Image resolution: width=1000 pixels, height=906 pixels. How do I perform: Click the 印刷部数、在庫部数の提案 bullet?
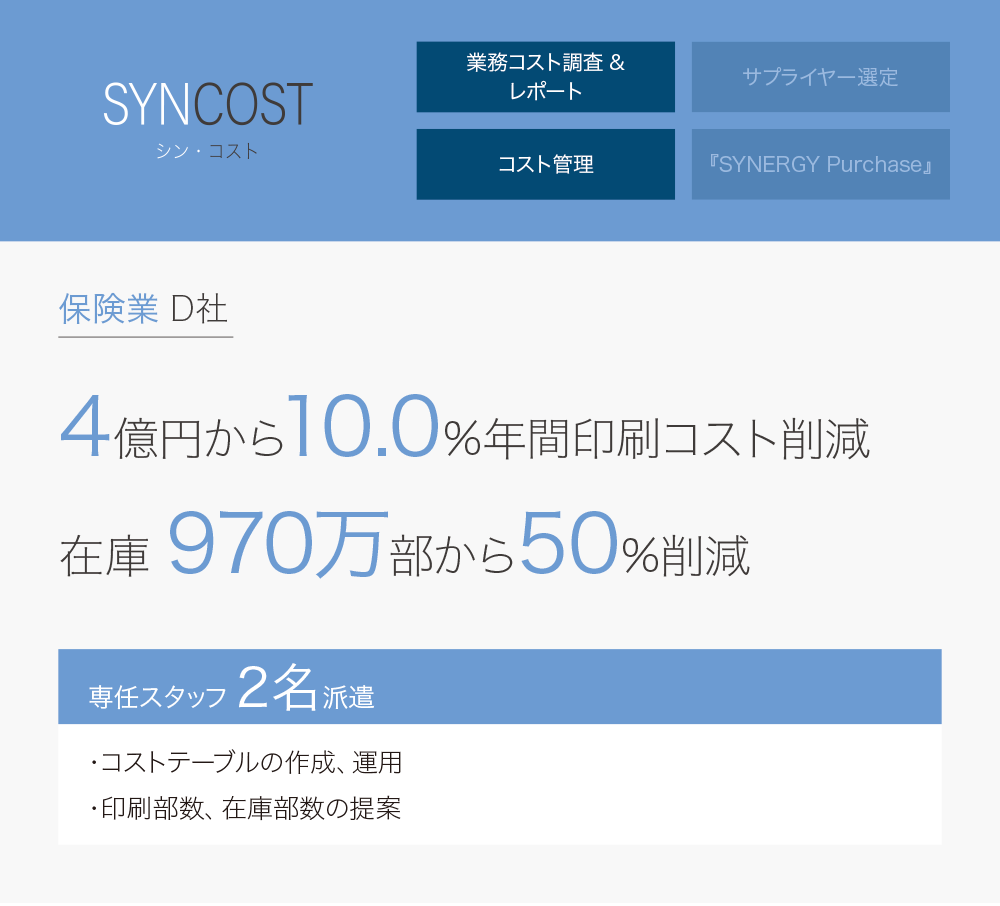coord(246,808)
